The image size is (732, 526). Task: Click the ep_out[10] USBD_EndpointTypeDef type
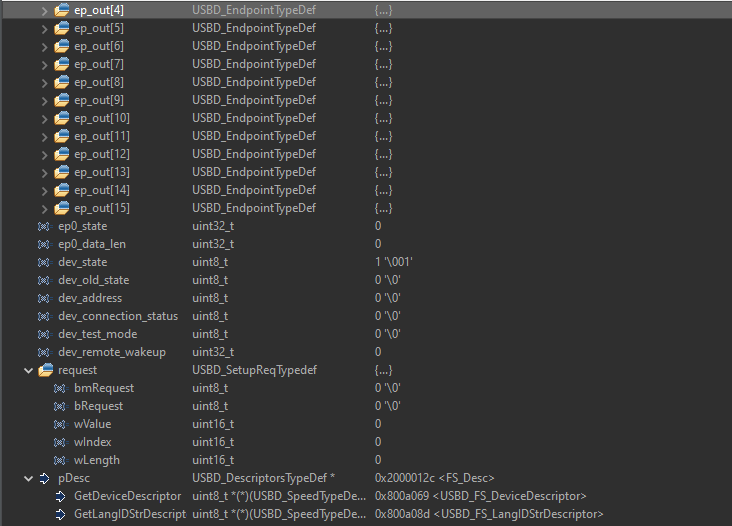tap(254, 118)
